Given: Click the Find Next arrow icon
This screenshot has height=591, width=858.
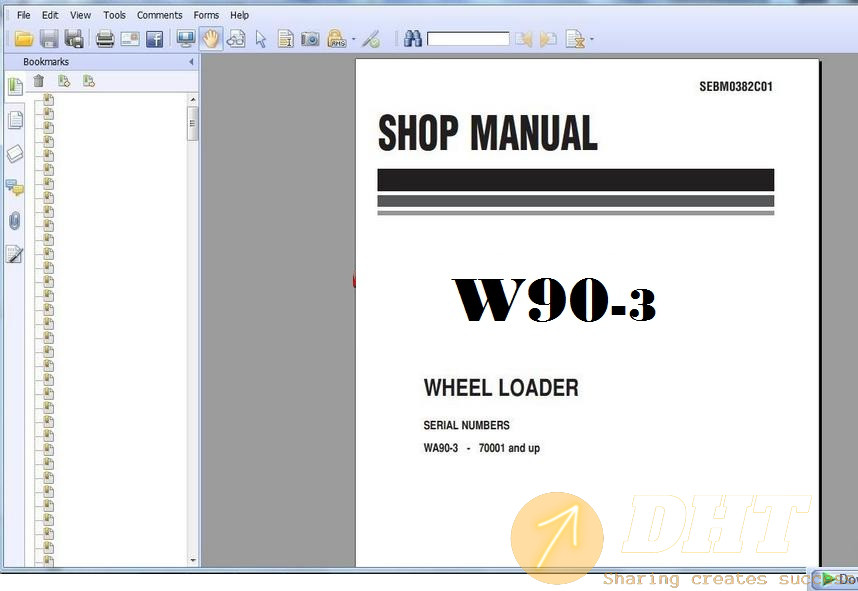Looking at the screenshot, I should tap(548, 39).
